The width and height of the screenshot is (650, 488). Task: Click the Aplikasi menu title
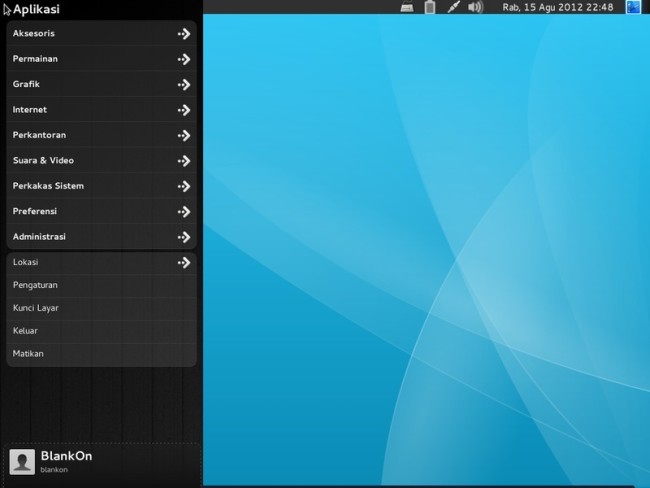(x=36, y=9)
